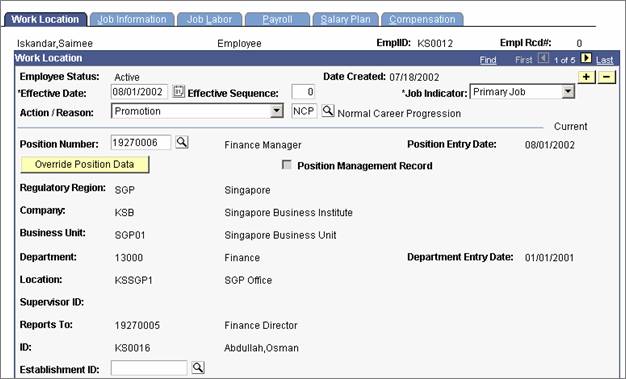Click the Establishment ID input field
626x379 pixels.
(149, 368)
